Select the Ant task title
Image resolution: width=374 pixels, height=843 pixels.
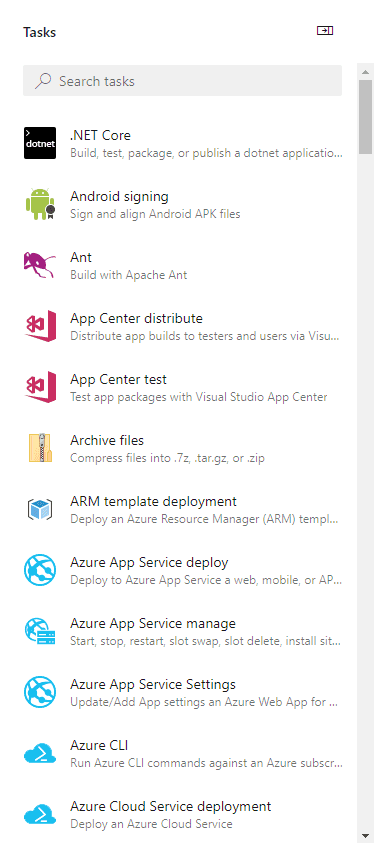[81, 258]
